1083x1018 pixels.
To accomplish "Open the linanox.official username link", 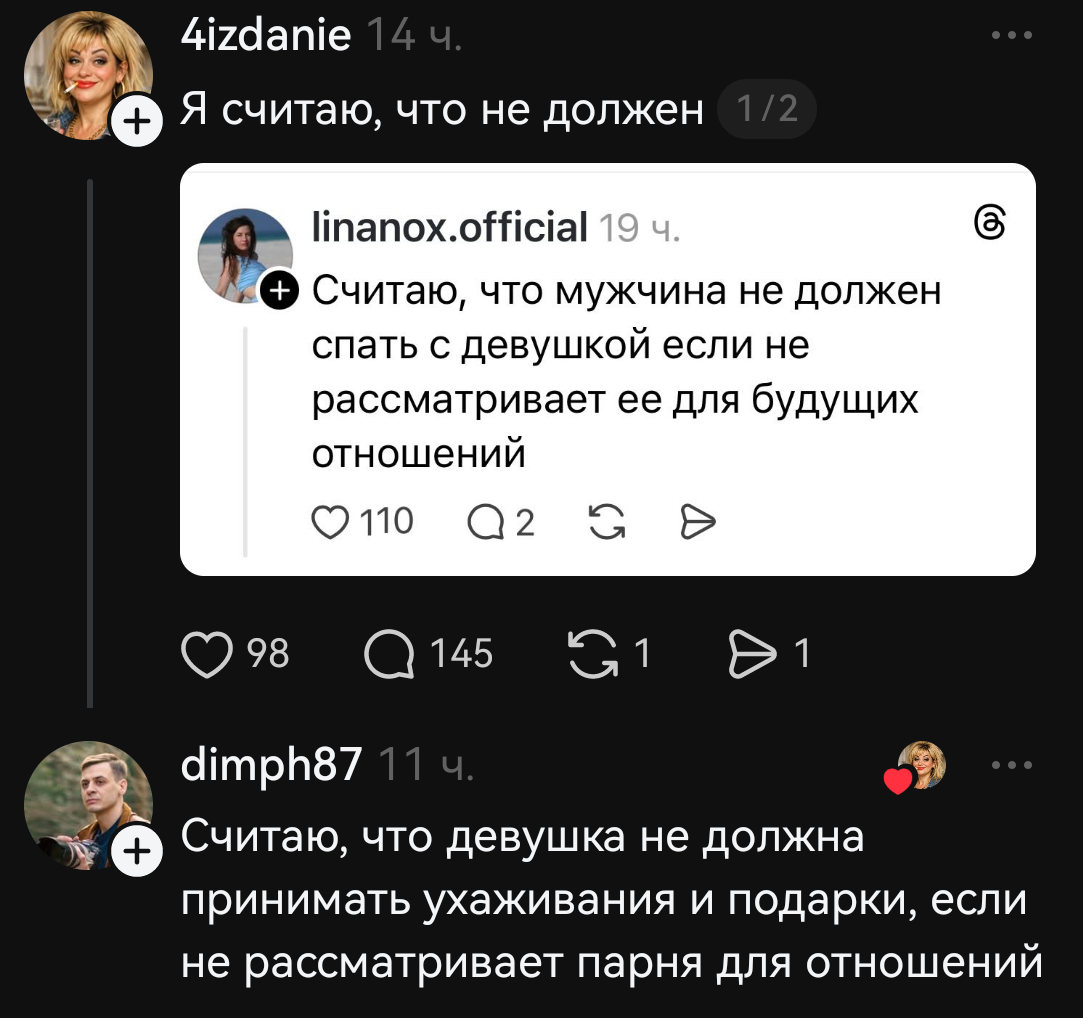I will click(449, 227).
